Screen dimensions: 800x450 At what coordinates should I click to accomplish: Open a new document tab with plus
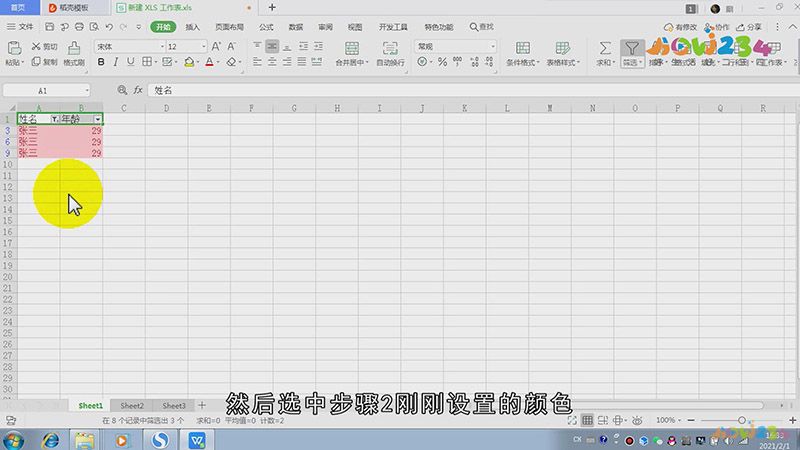point(272,7)
